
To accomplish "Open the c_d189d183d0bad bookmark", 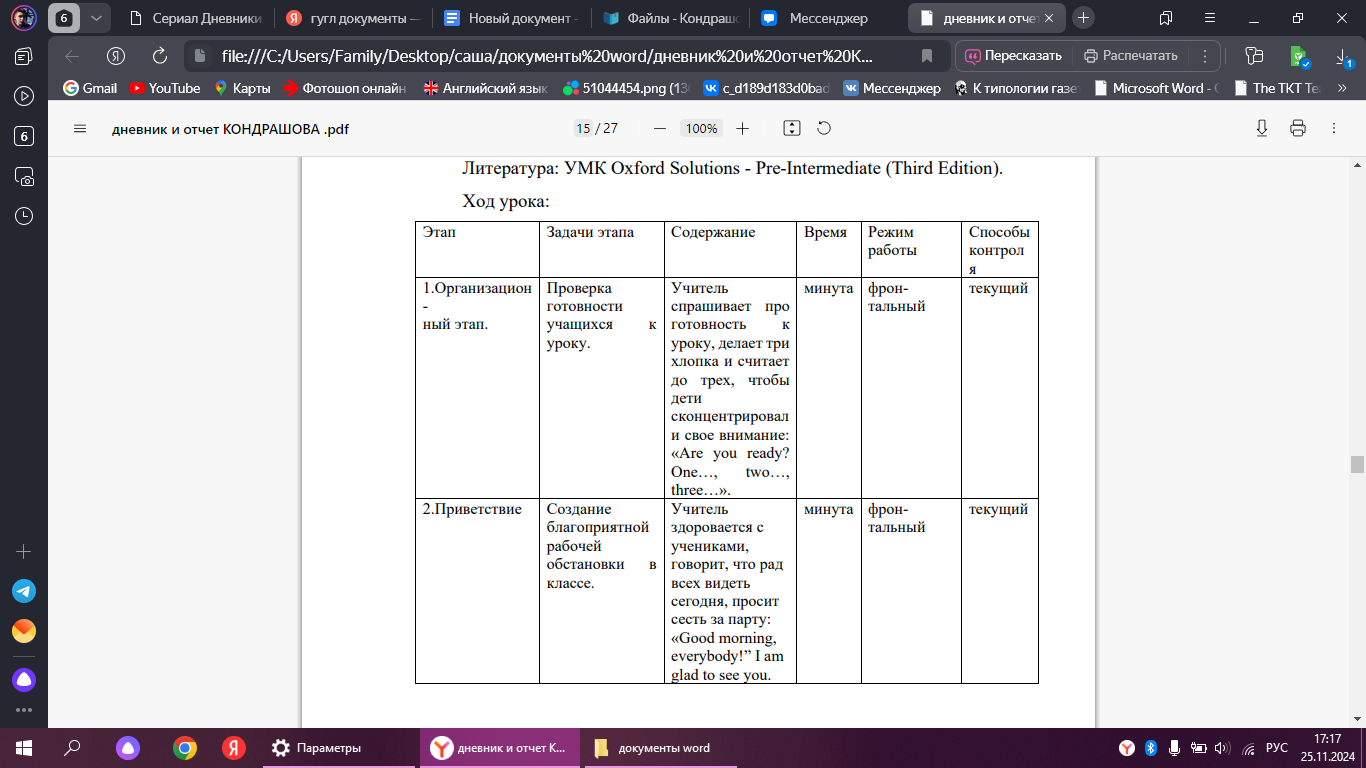I will pyautogui.click(x=766, y=88).
